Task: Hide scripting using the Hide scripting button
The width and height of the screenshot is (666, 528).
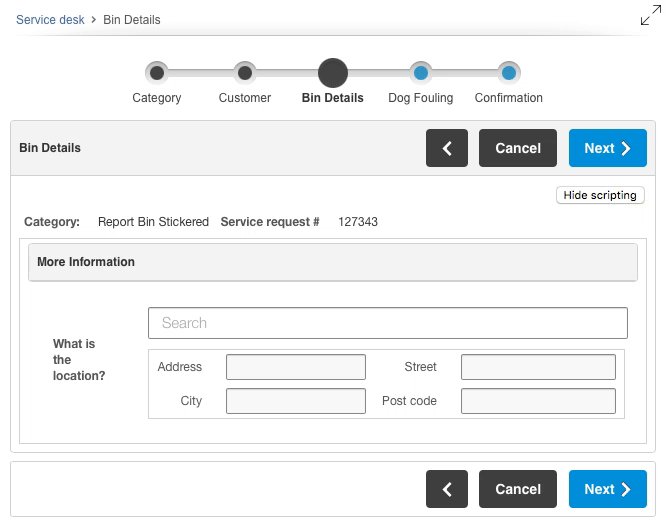Action: pyautogui.click(x=600, y=195)
